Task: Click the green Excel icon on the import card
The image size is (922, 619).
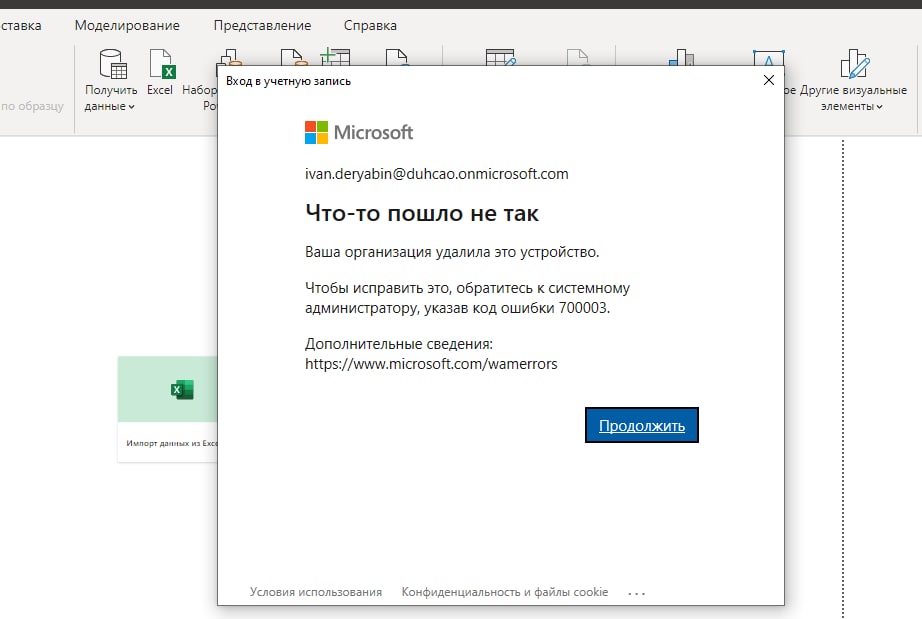Action: coord(182,389)
